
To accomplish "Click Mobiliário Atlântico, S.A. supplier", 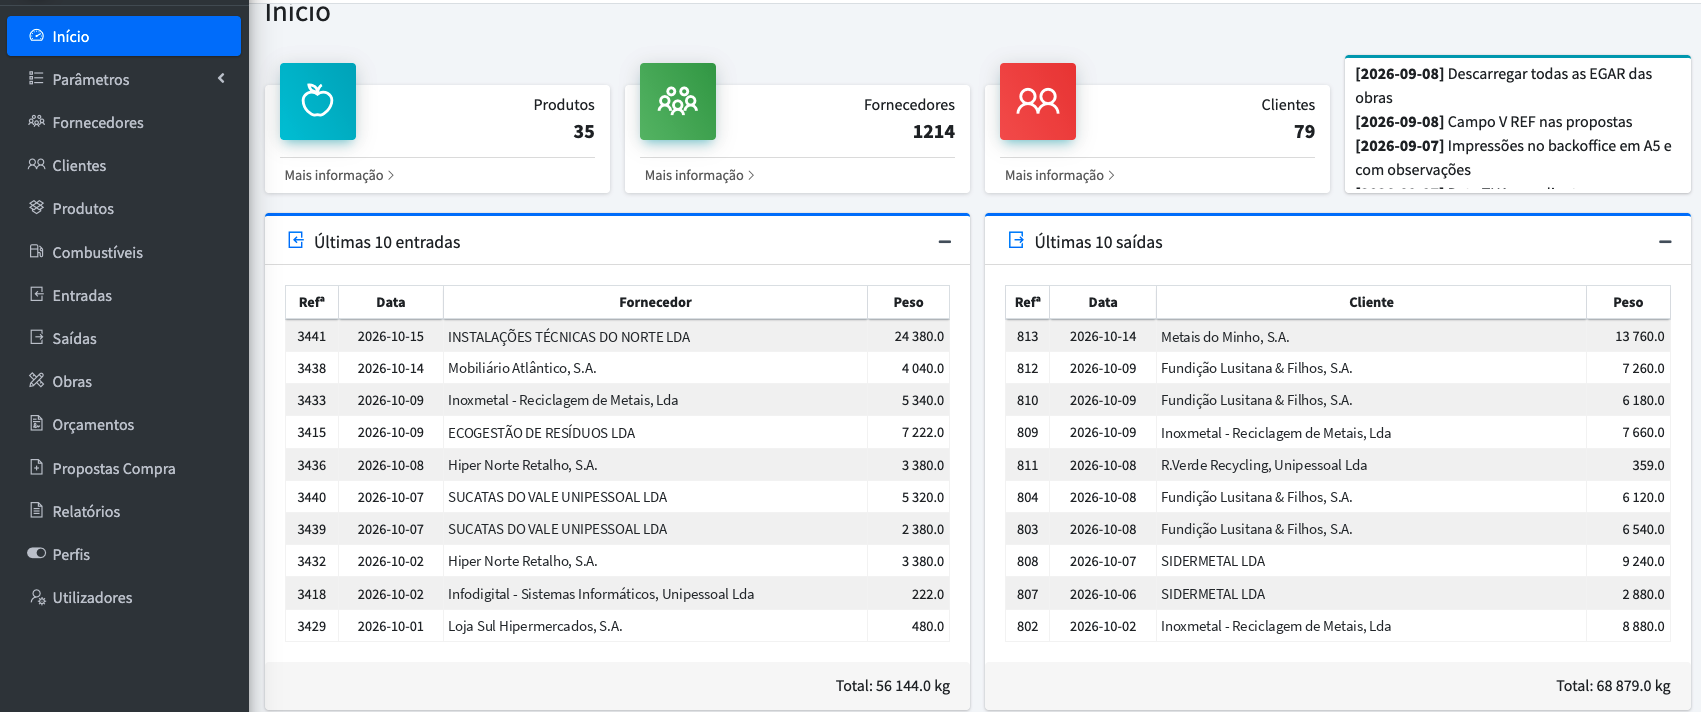I will coord(522,368).
